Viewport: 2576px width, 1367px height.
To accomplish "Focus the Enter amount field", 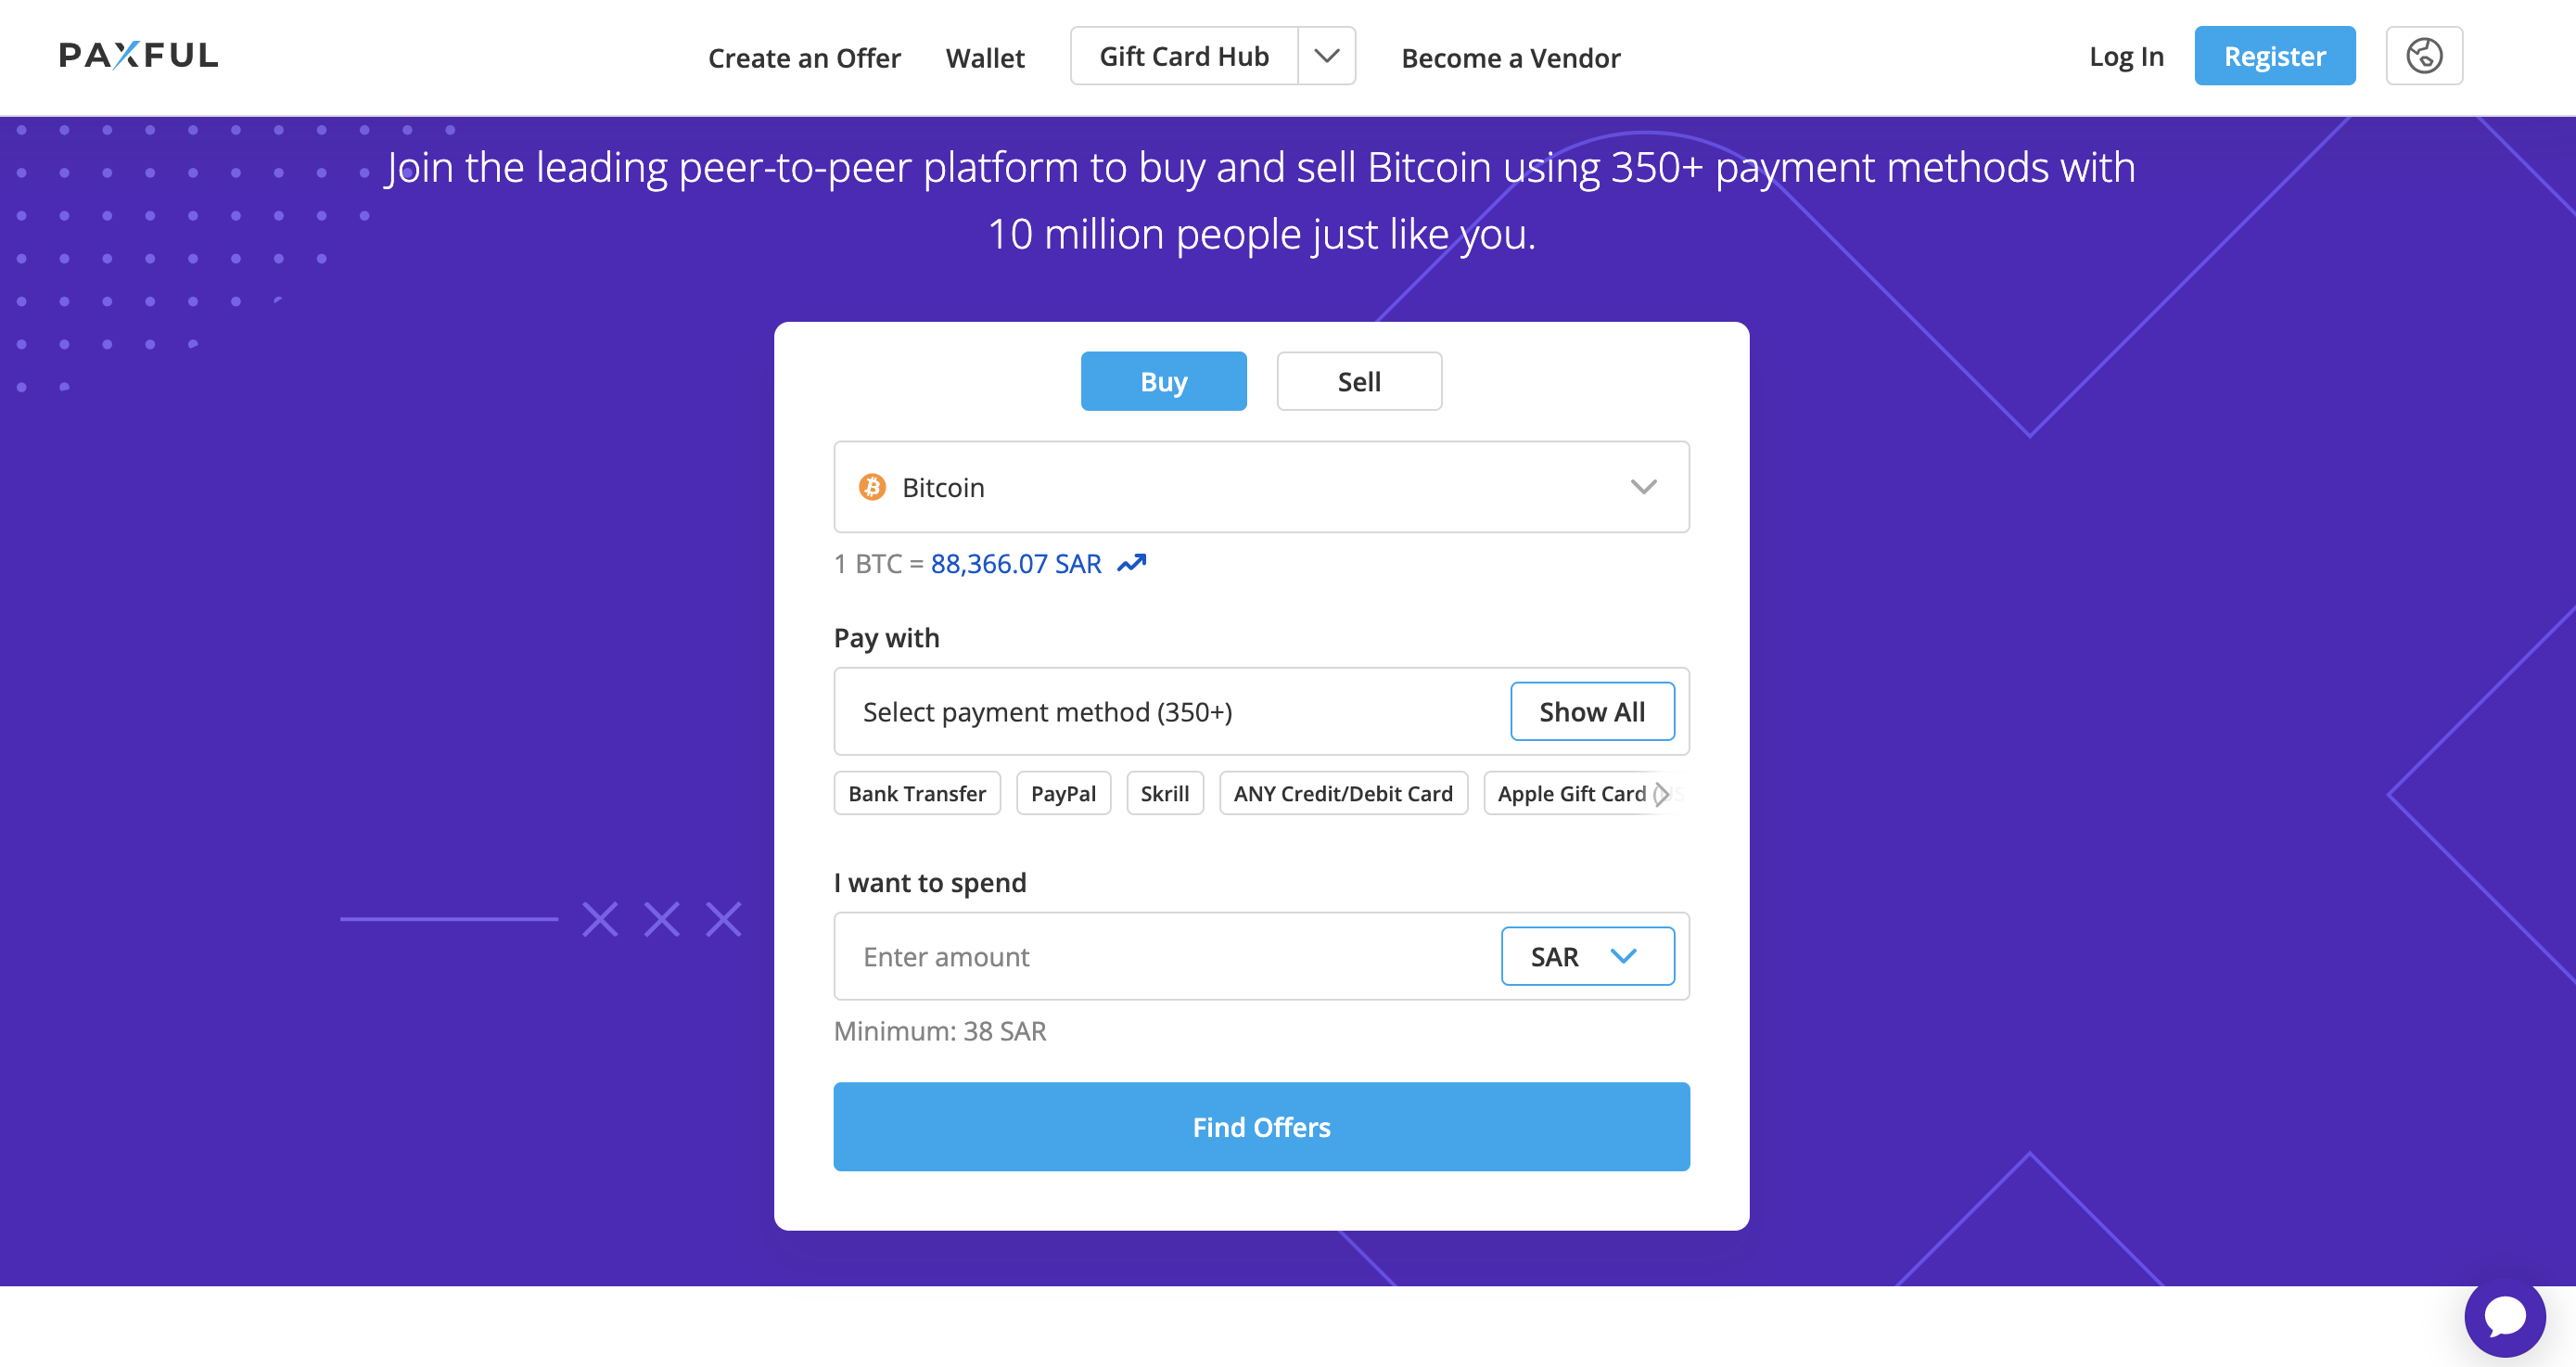I will point(1166,956).
